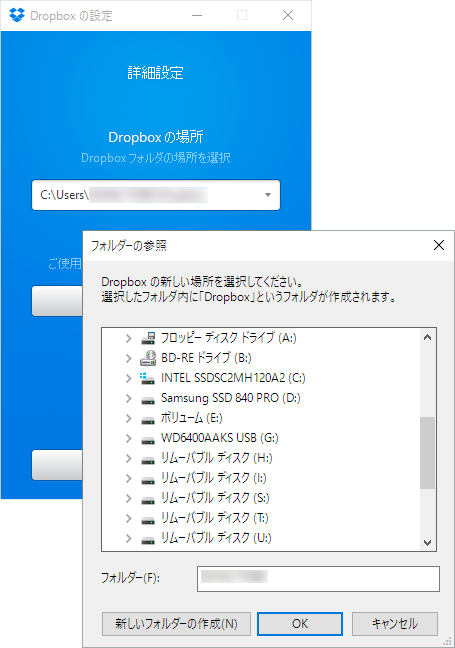Click the キャンセル button
This screenshot has width=455, height=648.
(395, 624)
